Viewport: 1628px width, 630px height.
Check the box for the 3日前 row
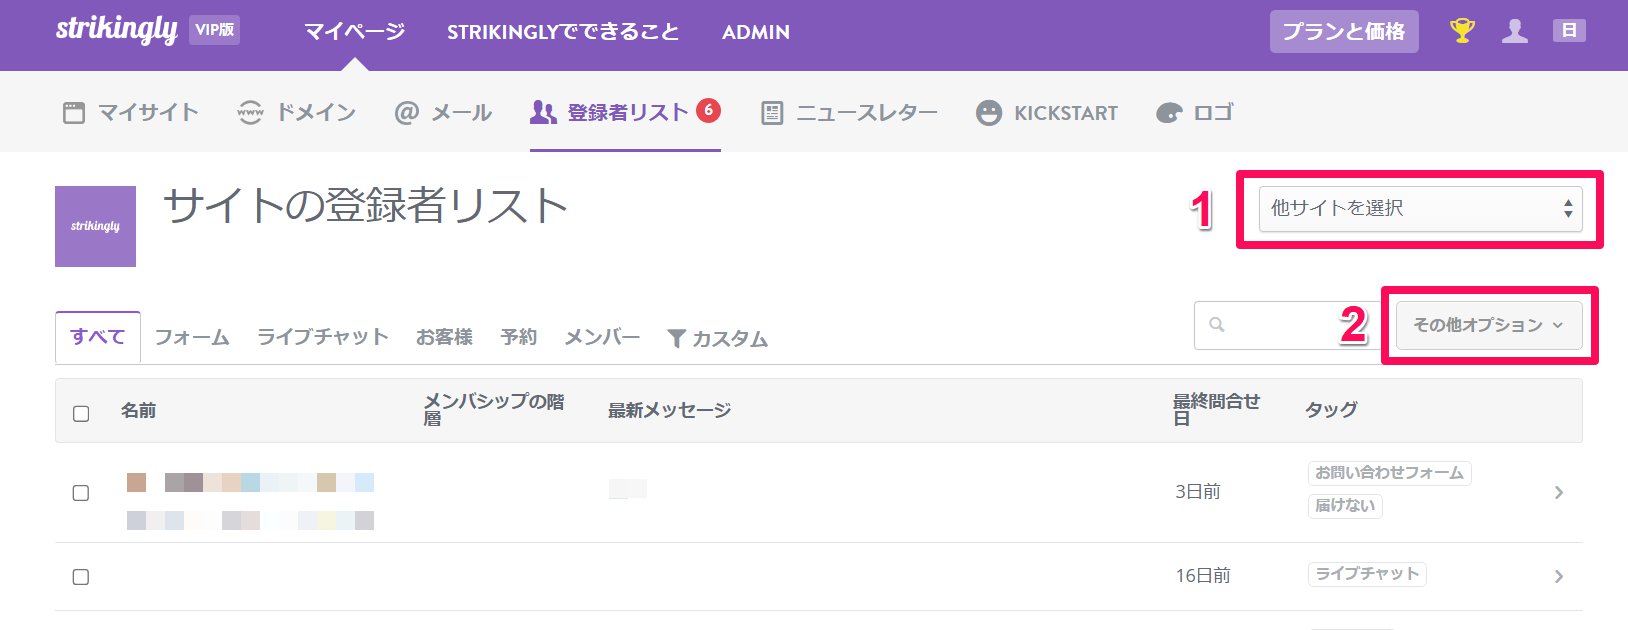[81, 493]
